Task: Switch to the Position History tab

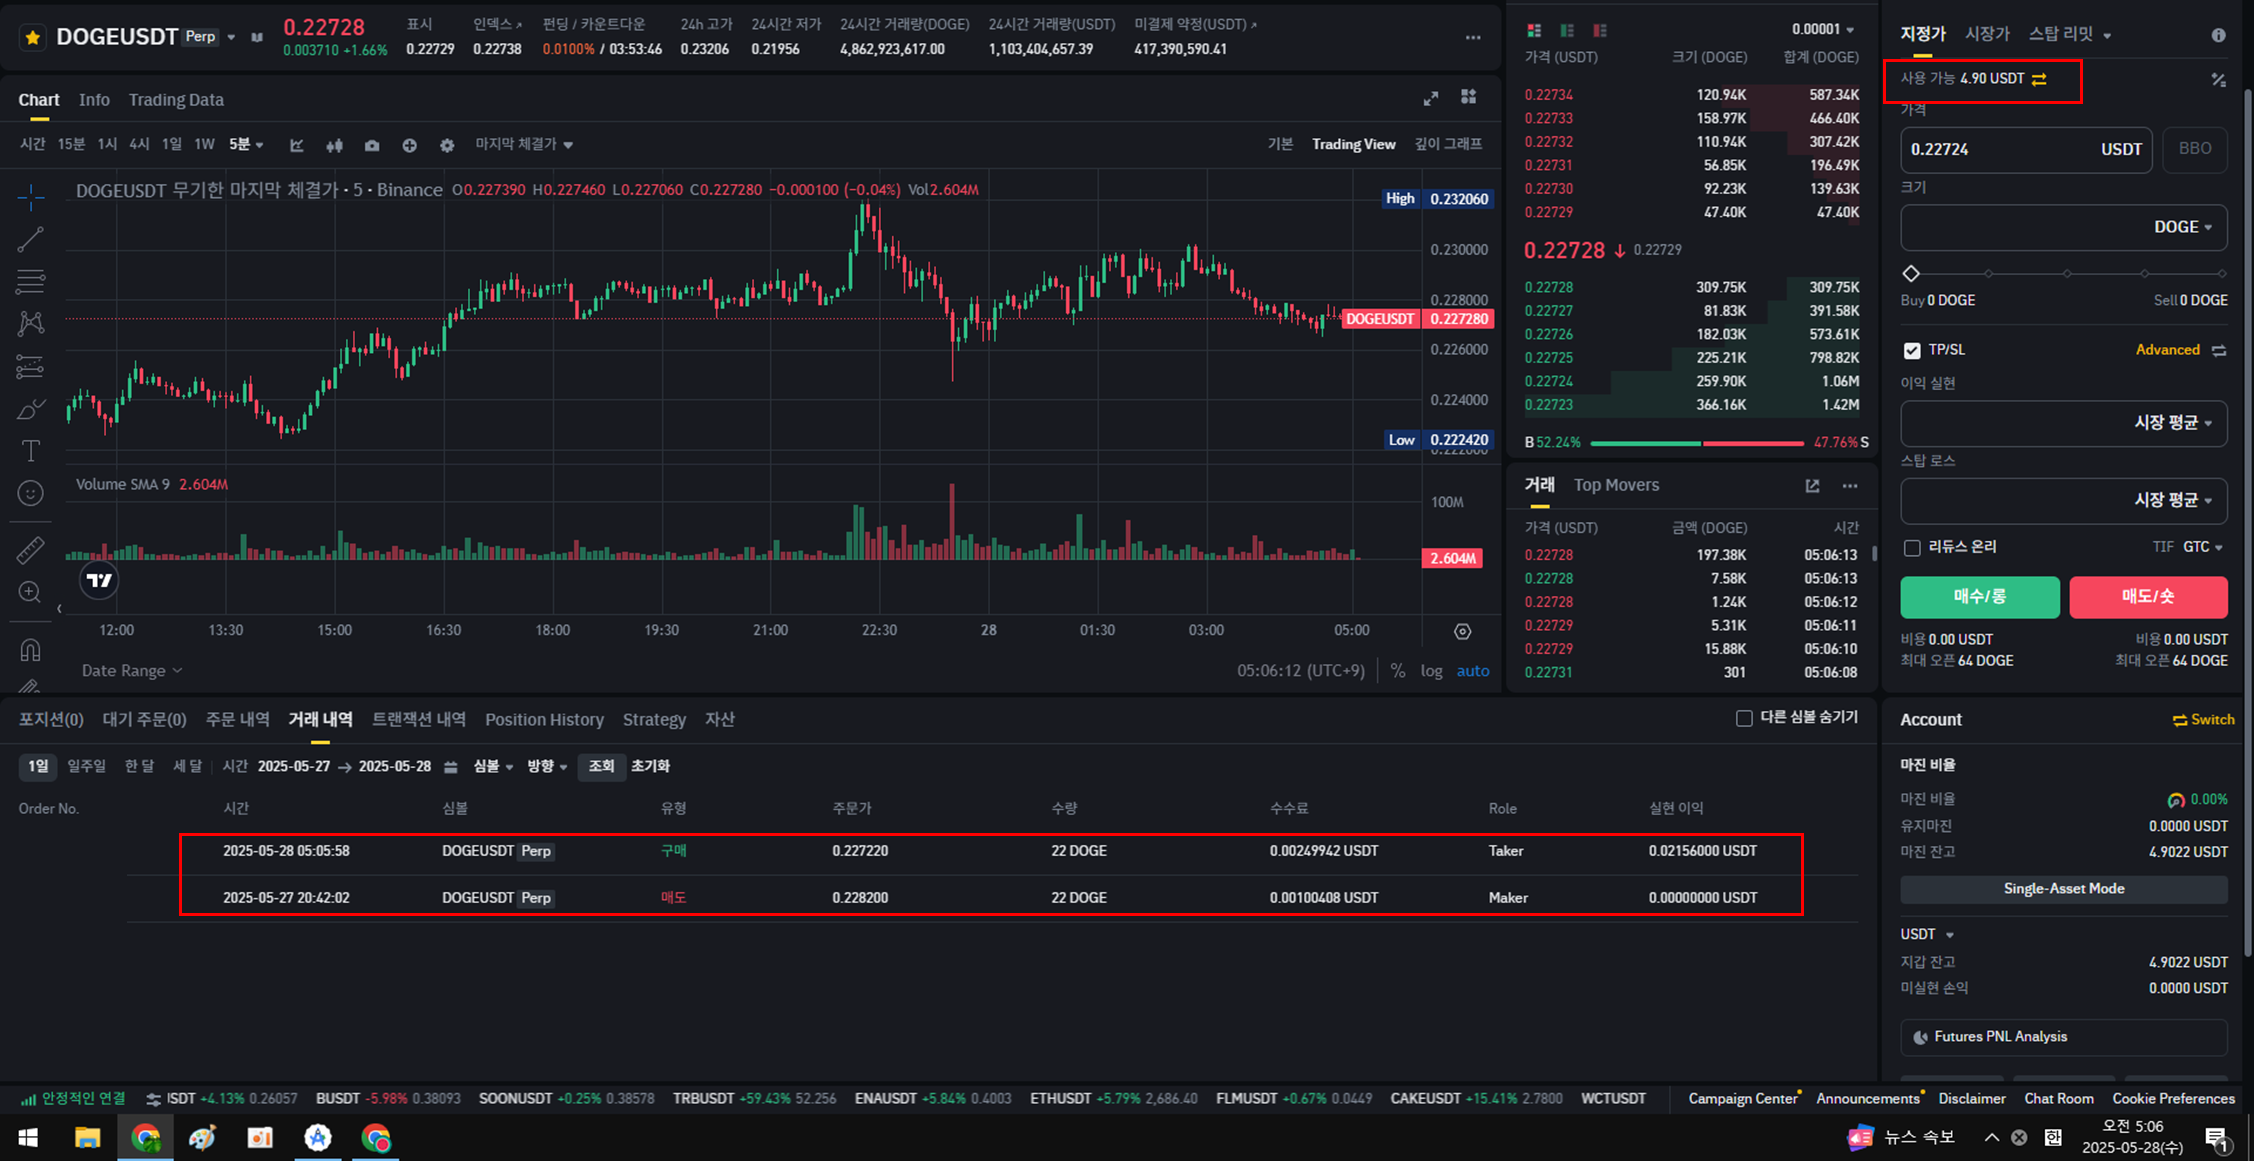Action: tap(544, 719)
